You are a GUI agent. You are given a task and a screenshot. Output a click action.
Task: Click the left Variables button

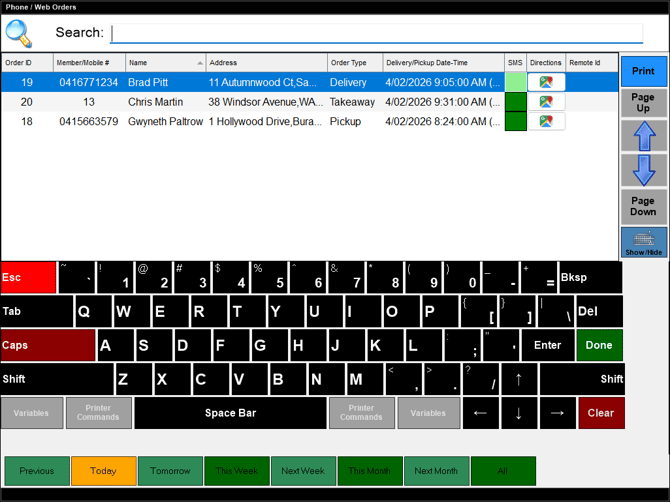(x=32, y=413)
